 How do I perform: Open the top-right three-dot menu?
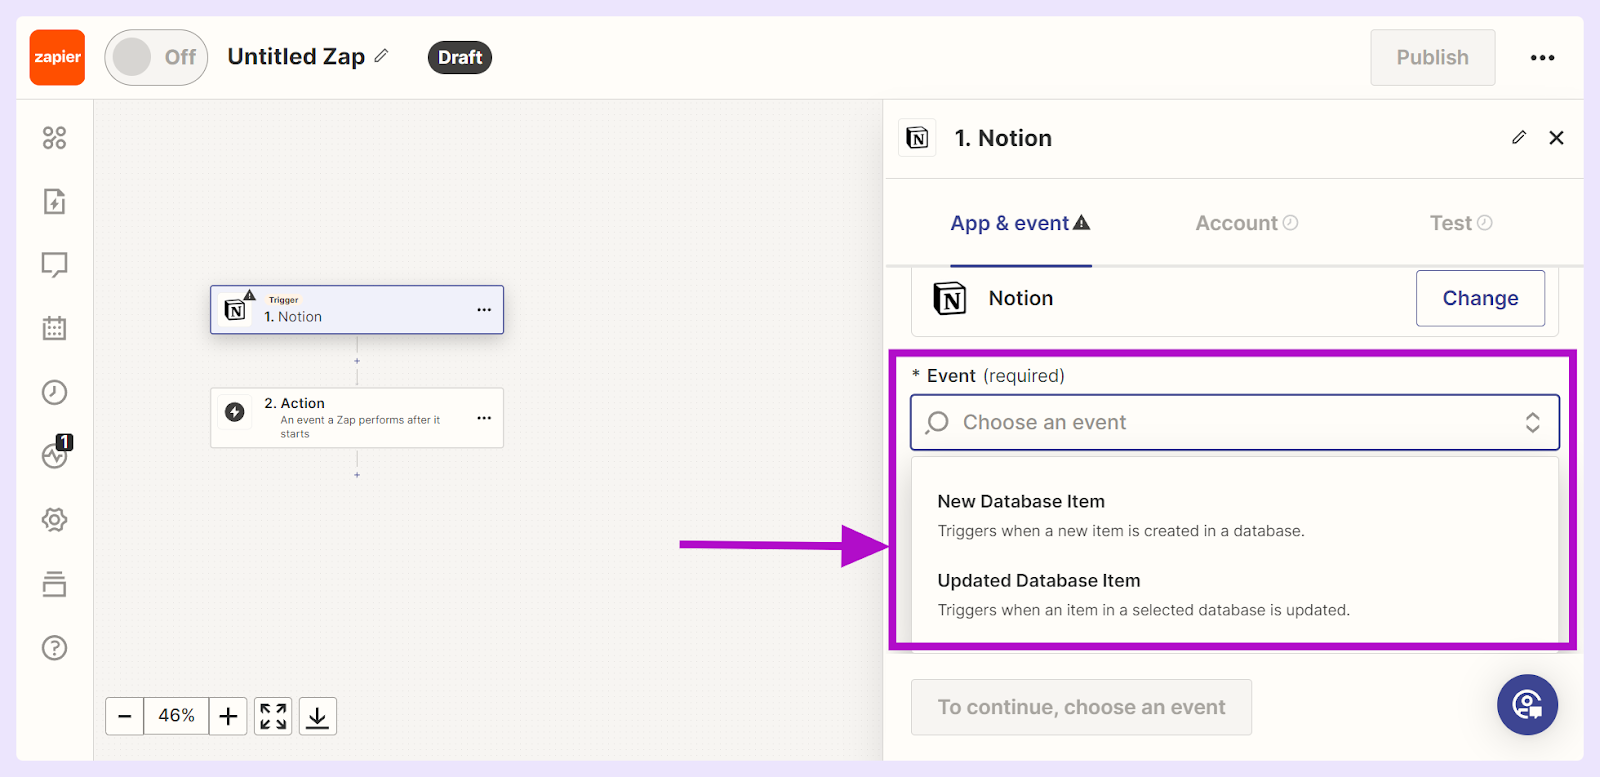tap(1542, 58)
